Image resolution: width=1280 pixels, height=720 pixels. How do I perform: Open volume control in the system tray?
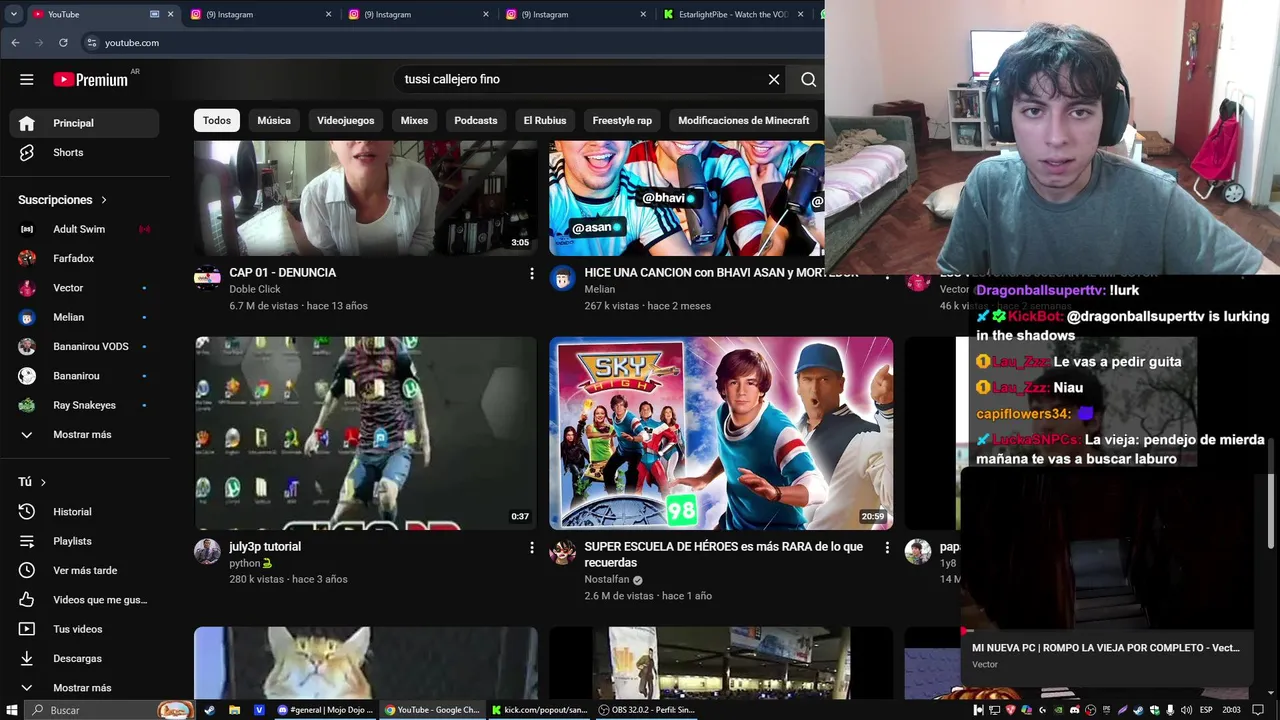click(x=1186, y=710)
